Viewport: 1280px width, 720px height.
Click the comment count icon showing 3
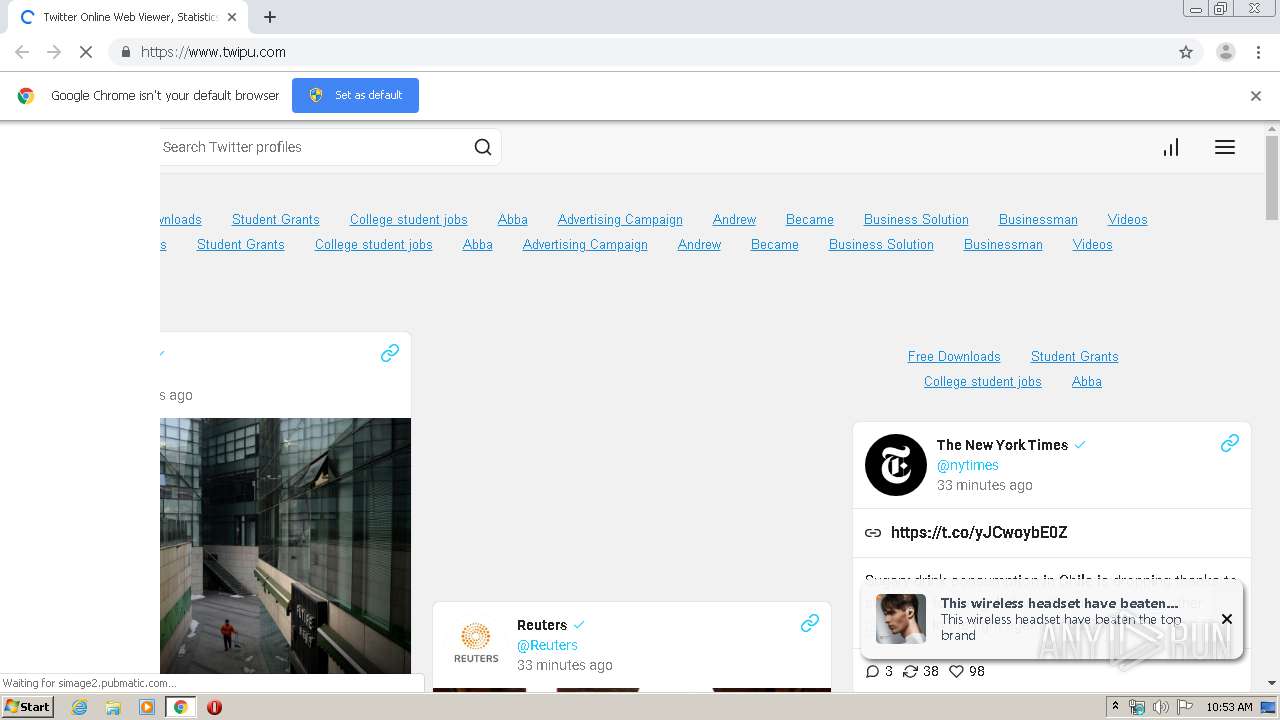pos(872,671)
